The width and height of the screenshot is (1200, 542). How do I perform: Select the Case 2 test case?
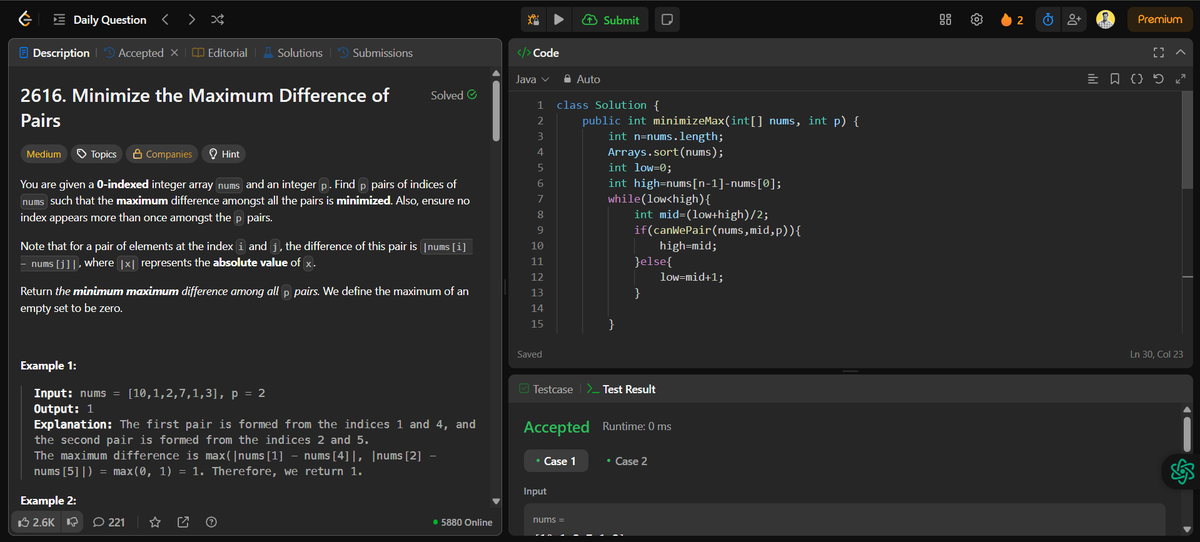[627, 461]
